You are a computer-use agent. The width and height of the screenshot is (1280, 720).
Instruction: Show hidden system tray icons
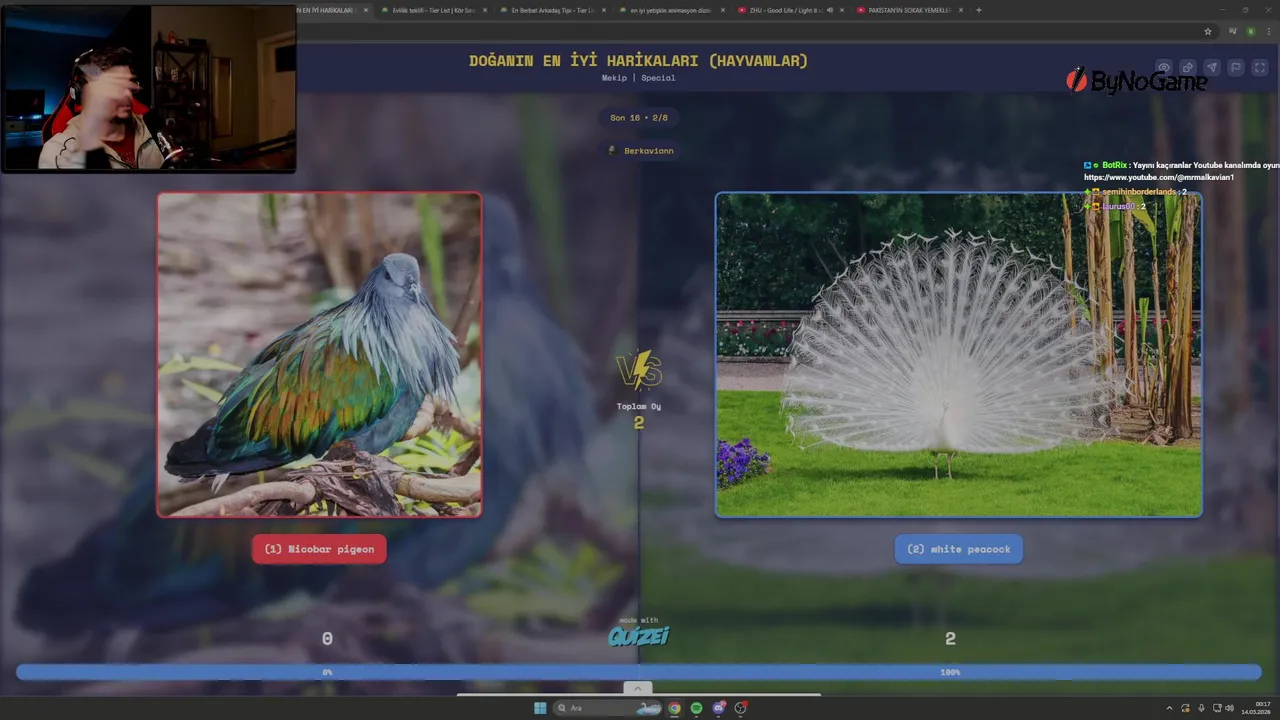pos(1169,708)
